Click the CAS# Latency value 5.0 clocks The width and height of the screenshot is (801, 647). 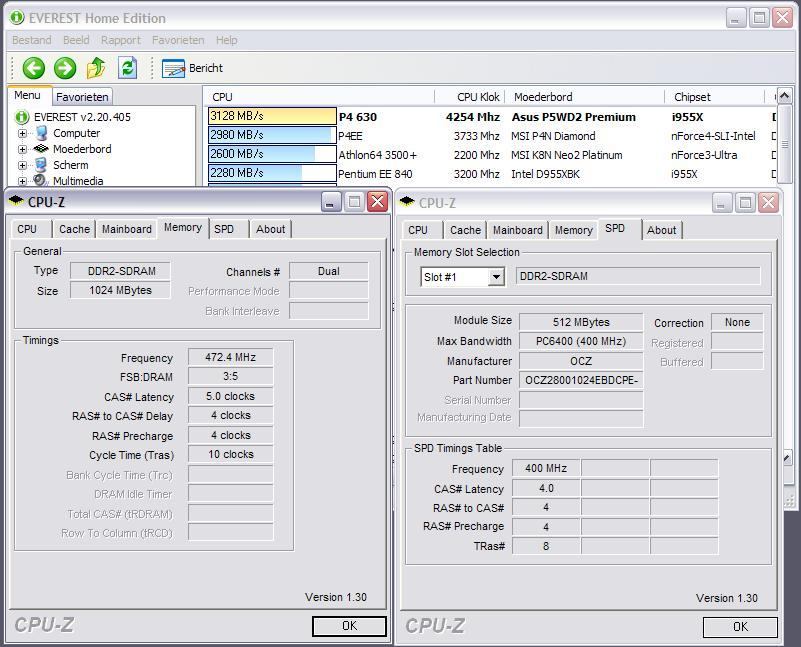230,396
